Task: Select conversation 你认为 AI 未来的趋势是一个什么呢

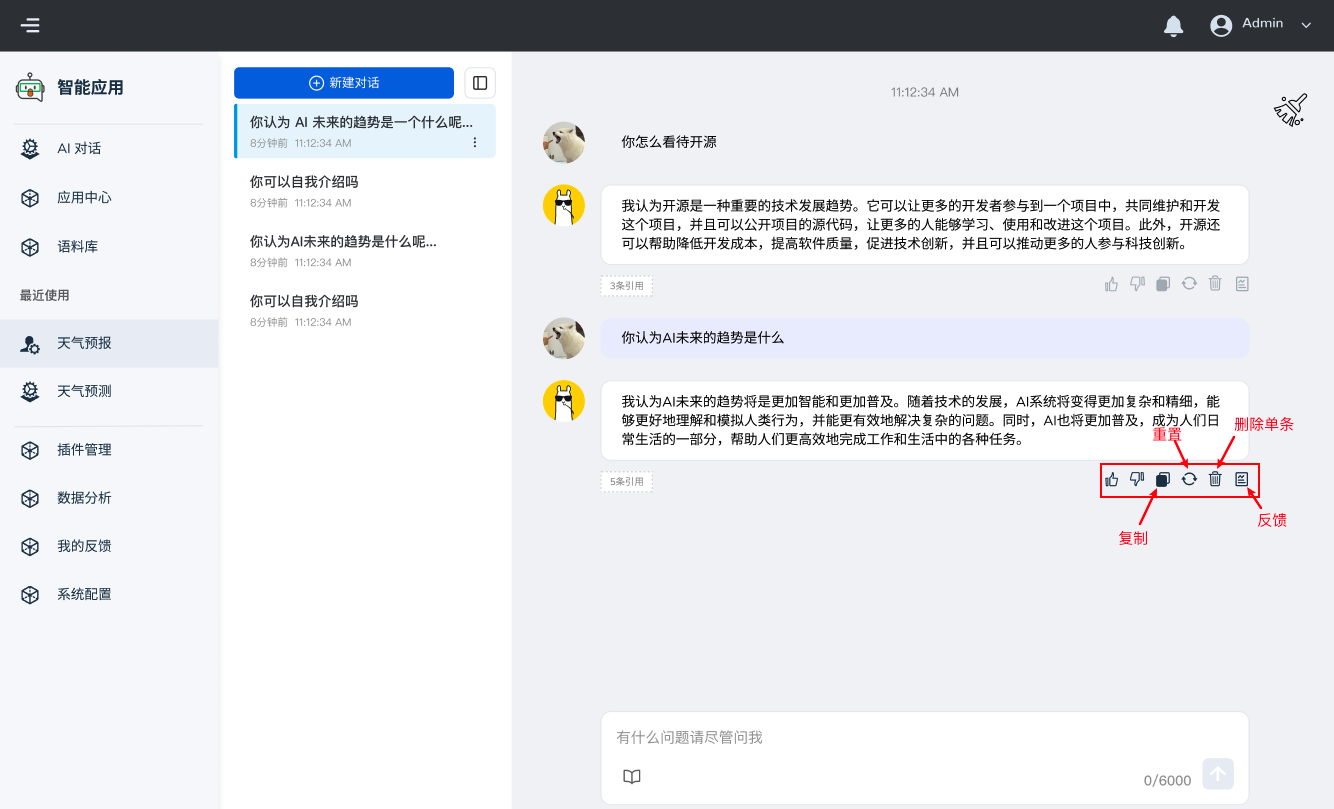Action: point(365,131)
